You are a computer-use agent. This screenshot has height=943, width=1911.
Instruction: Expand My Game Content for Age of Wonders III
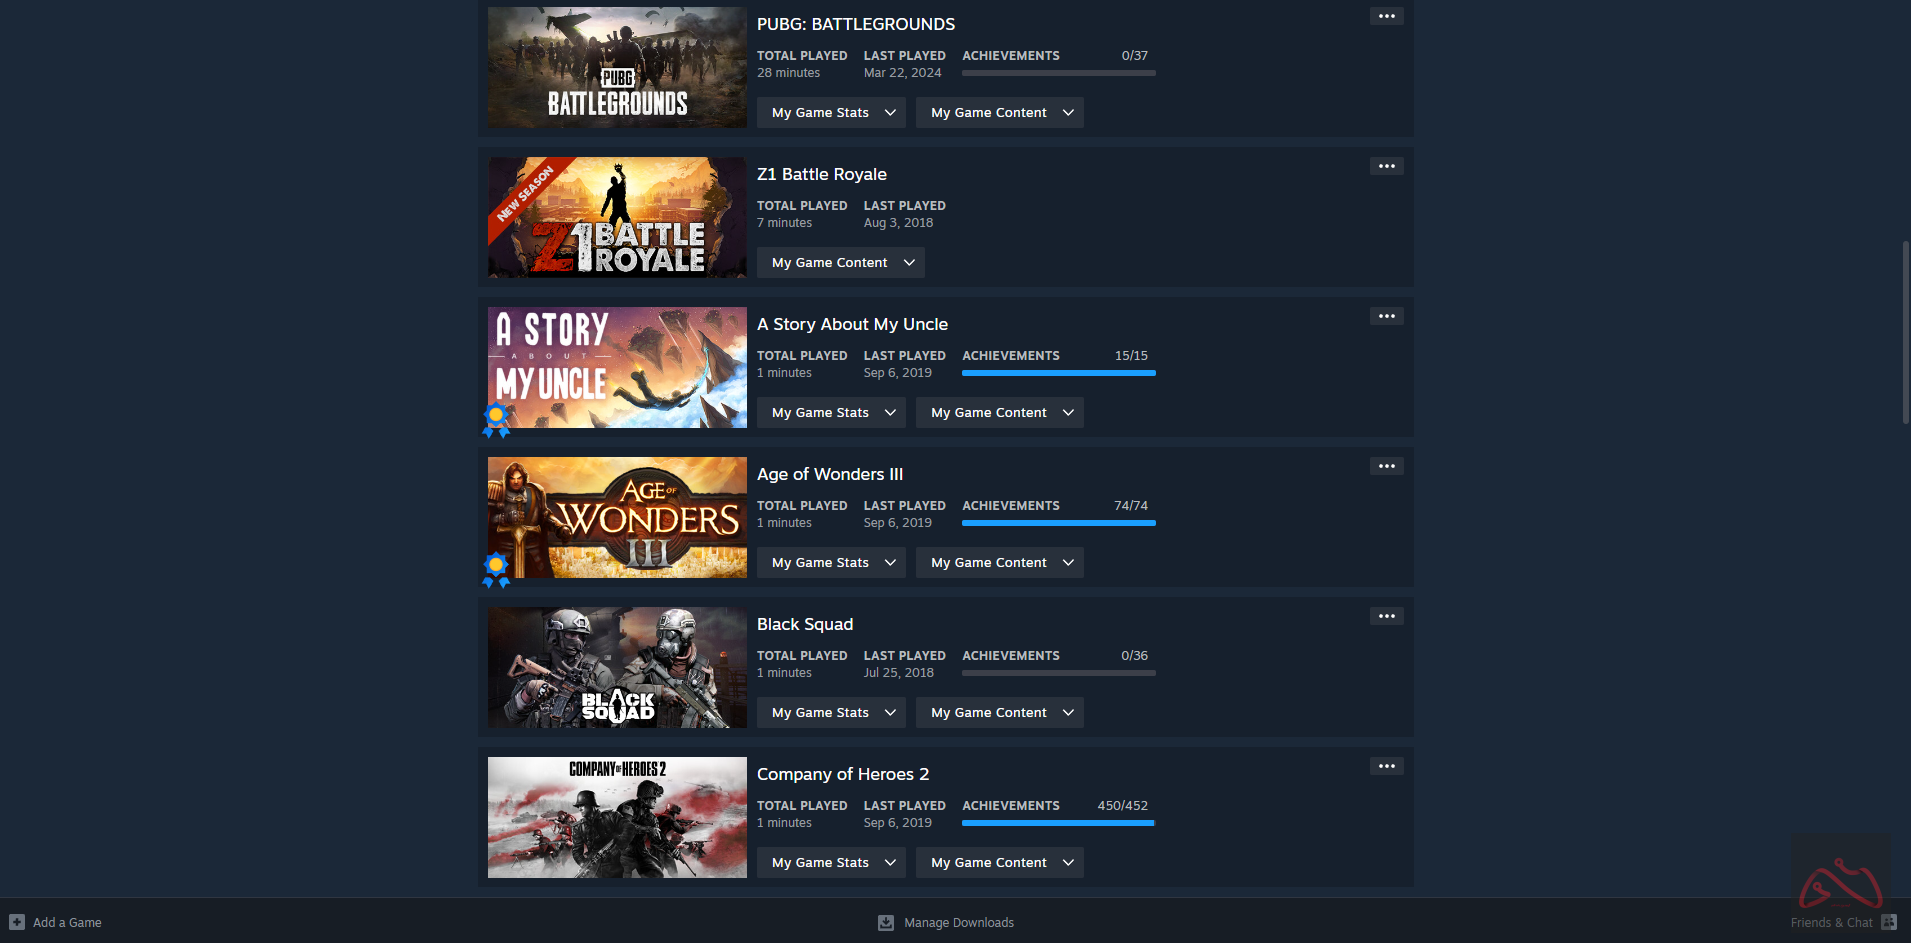click(x=1000, y=562)
